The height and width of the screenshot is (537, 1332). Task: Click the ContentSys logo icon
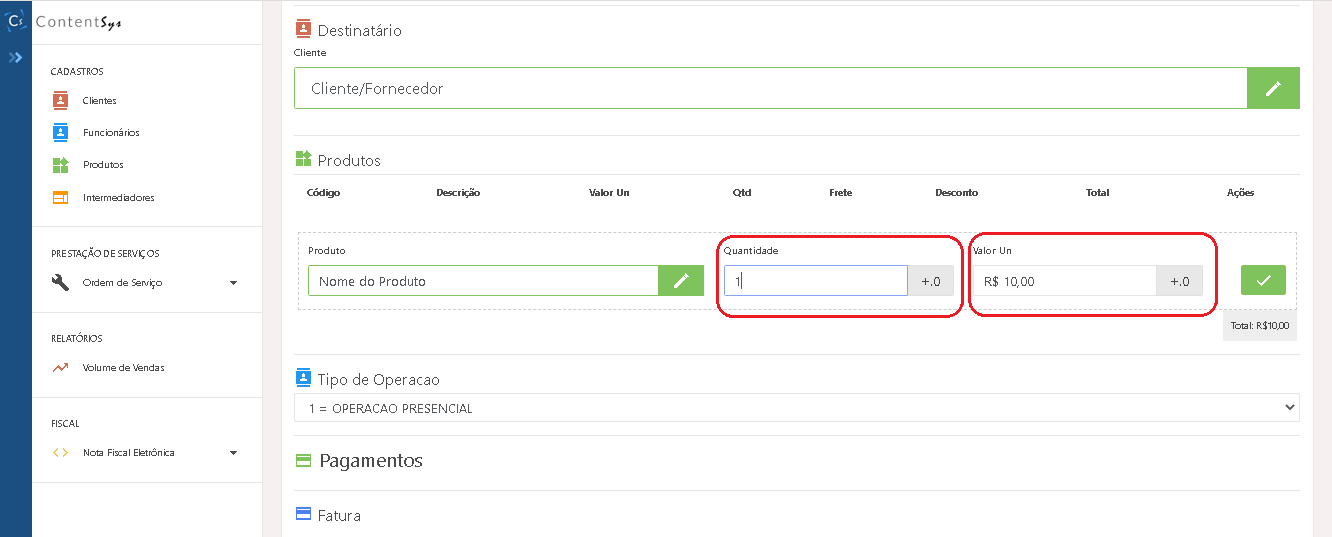(15, 20)
